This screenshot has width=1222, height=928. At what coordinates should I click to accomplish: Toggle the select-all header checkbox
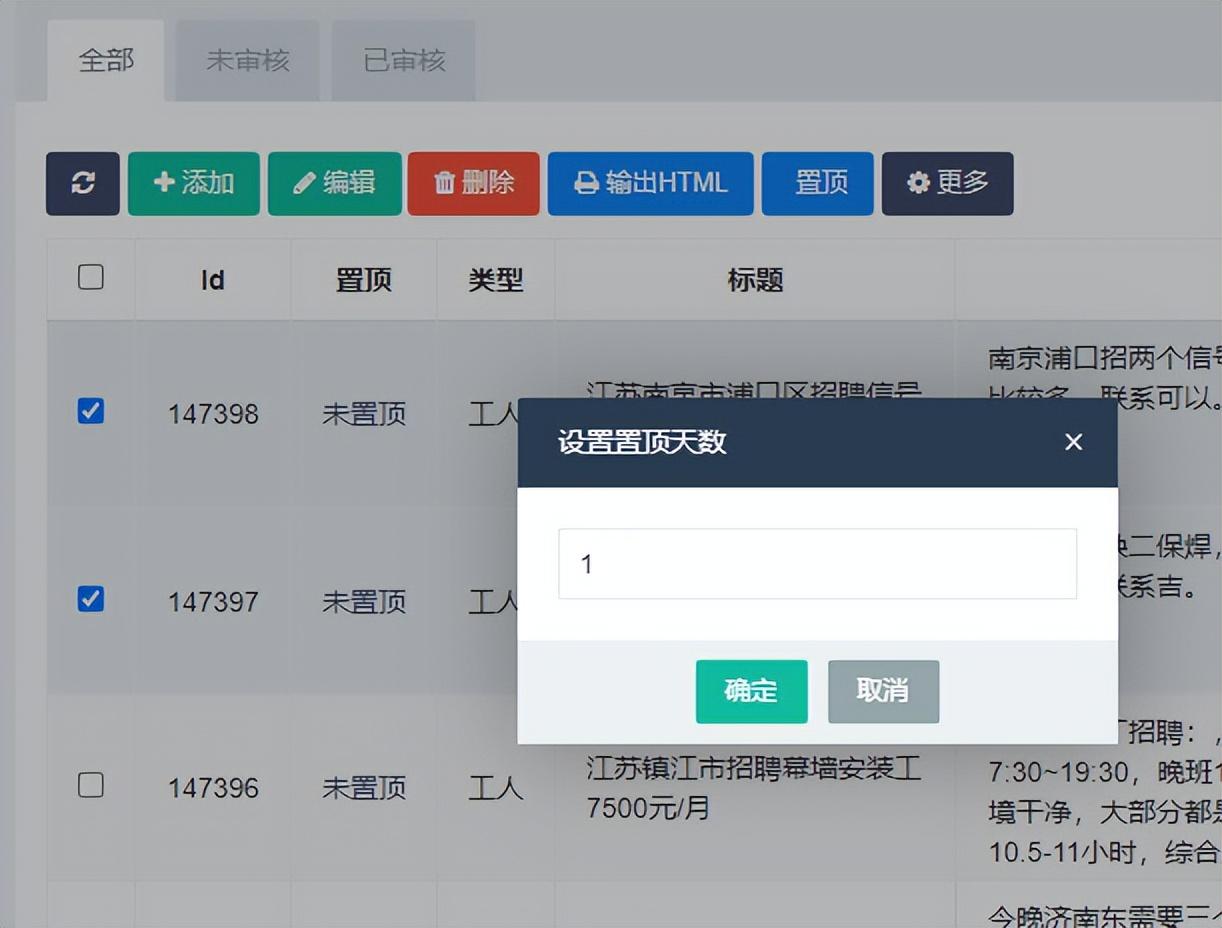pos(91,277)
